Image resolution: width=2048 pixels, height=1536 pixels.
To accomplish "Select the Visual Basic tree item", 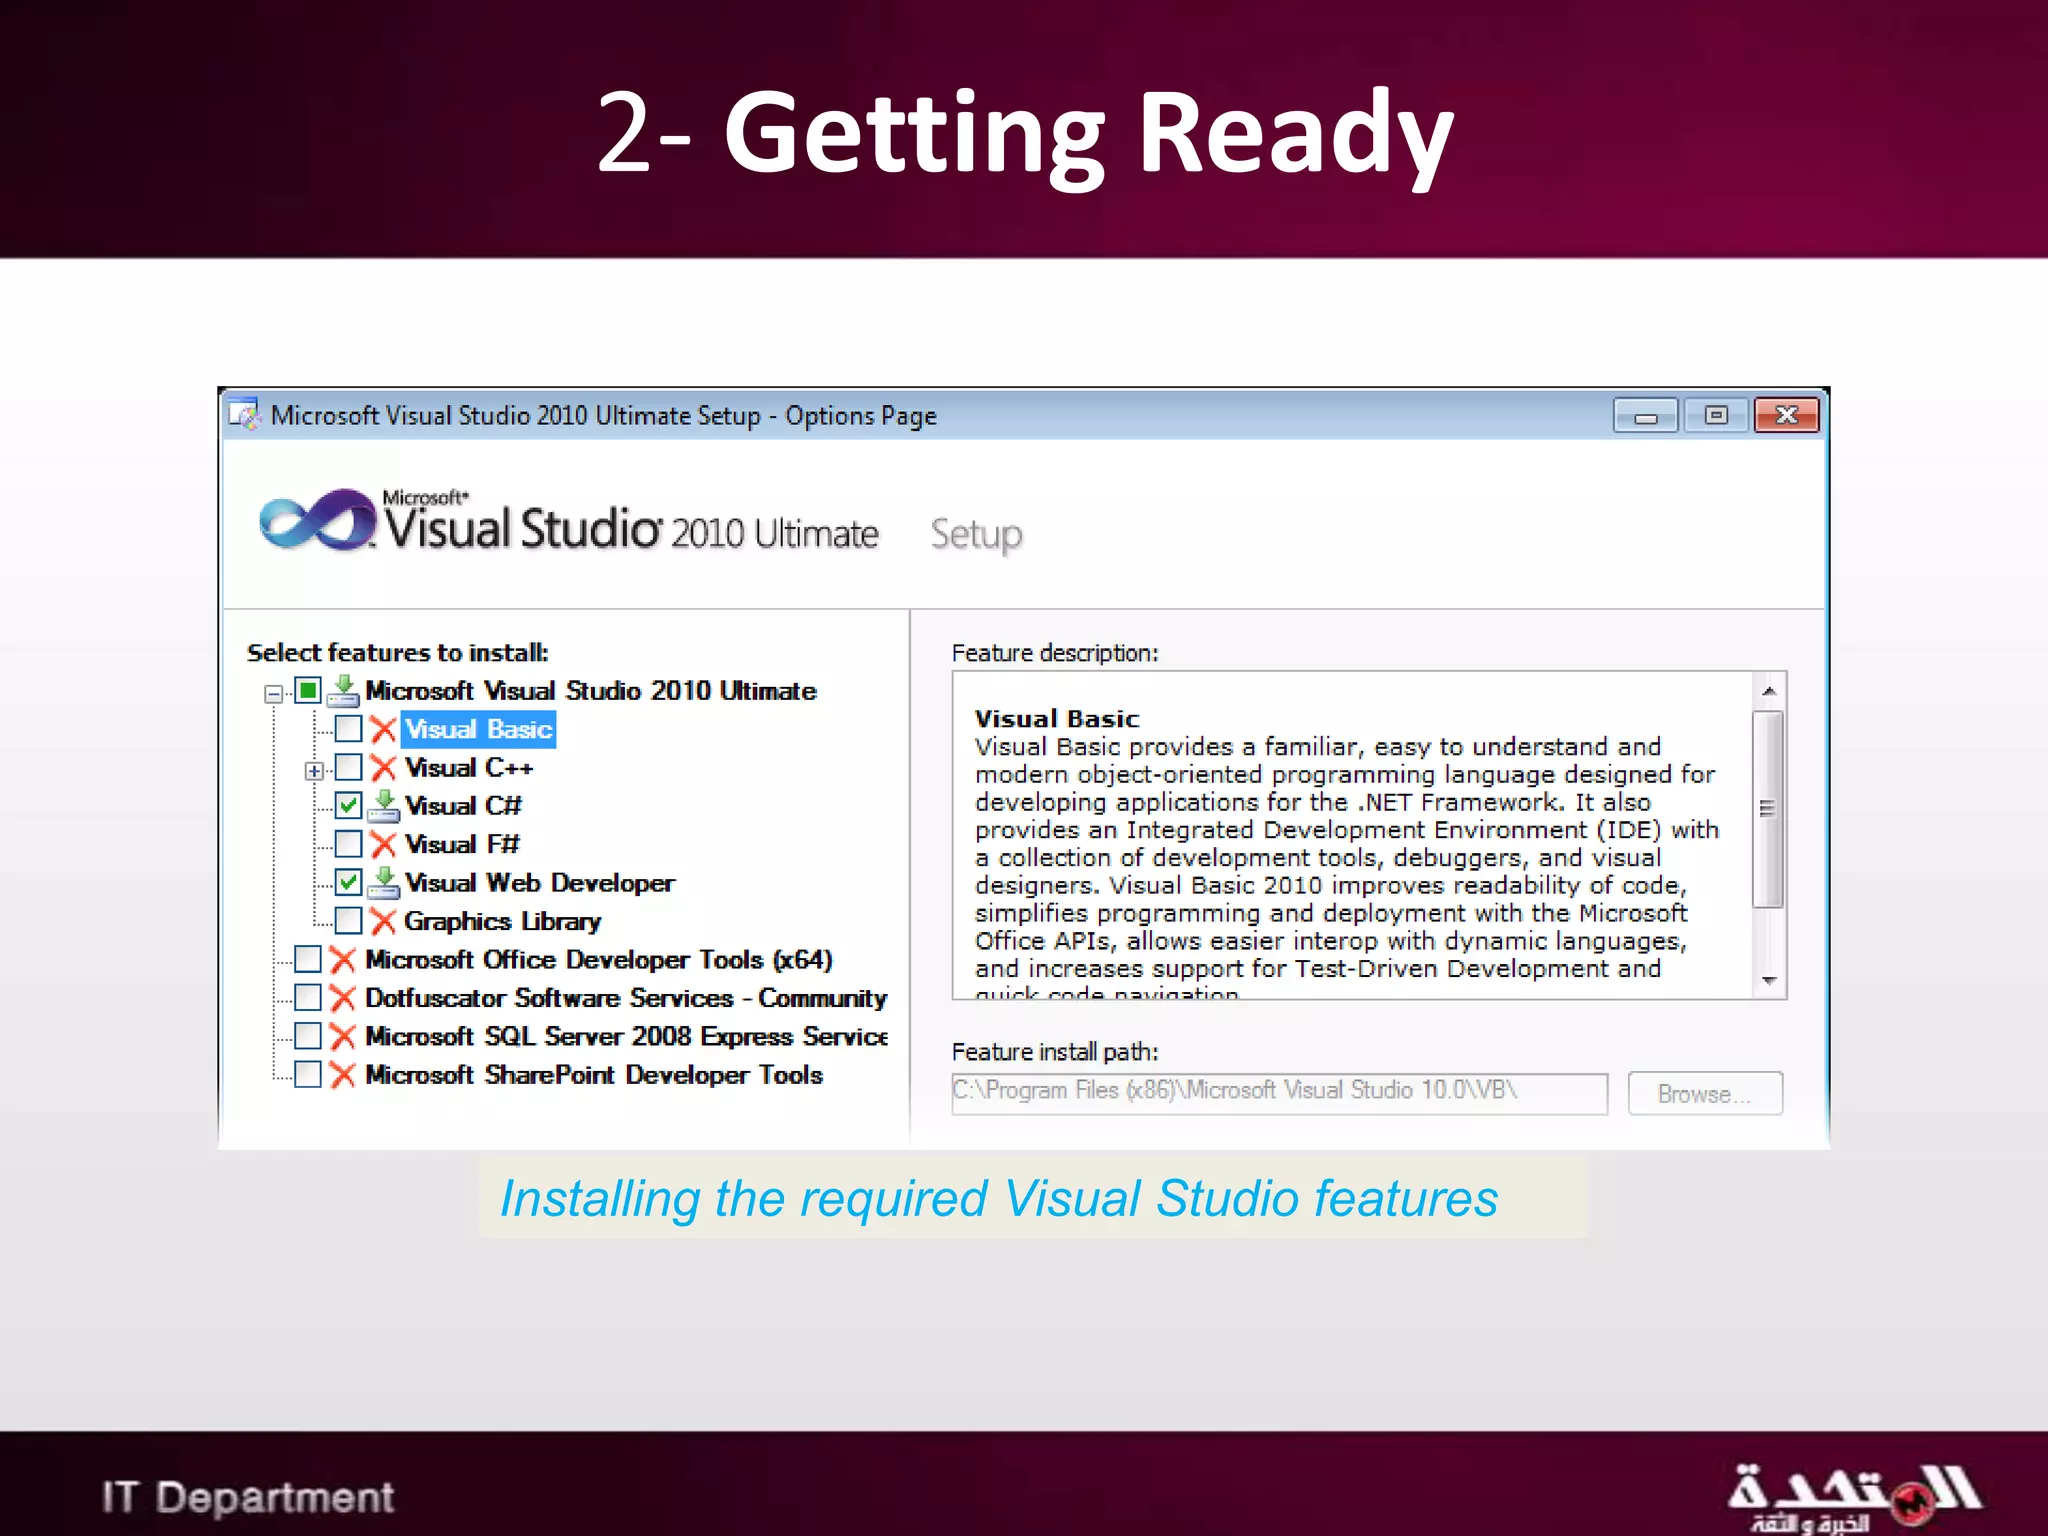I will point(479,729).
